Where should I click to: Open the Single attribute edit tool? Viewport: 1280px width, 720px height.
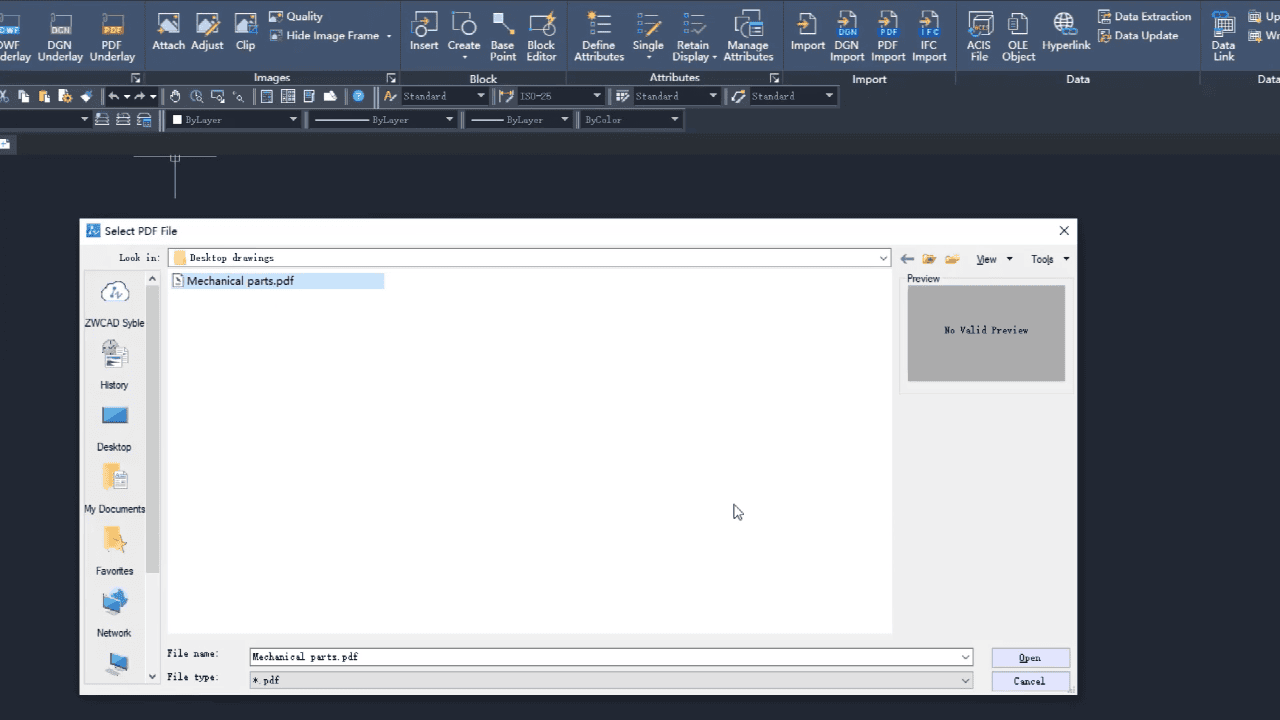(x=648, y=36)
